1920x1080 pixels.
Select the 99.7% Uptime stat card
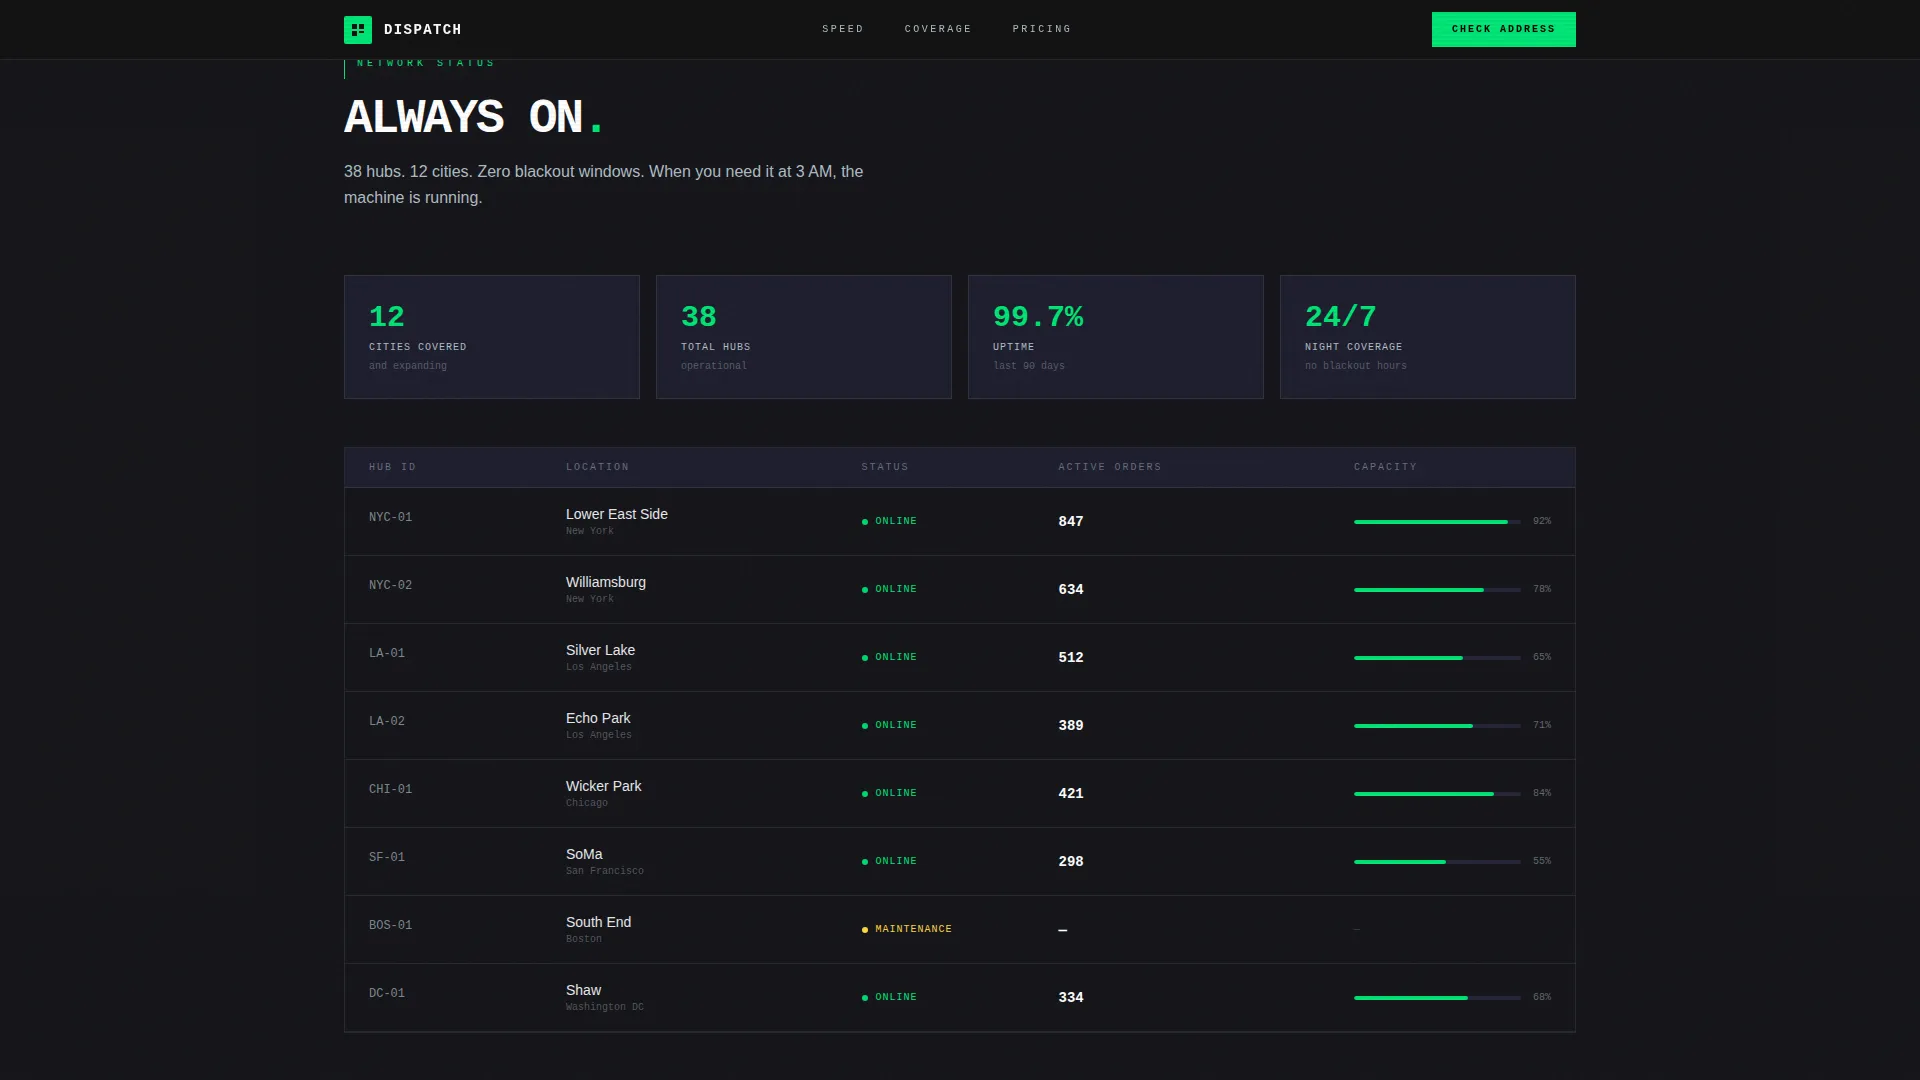1116,337
